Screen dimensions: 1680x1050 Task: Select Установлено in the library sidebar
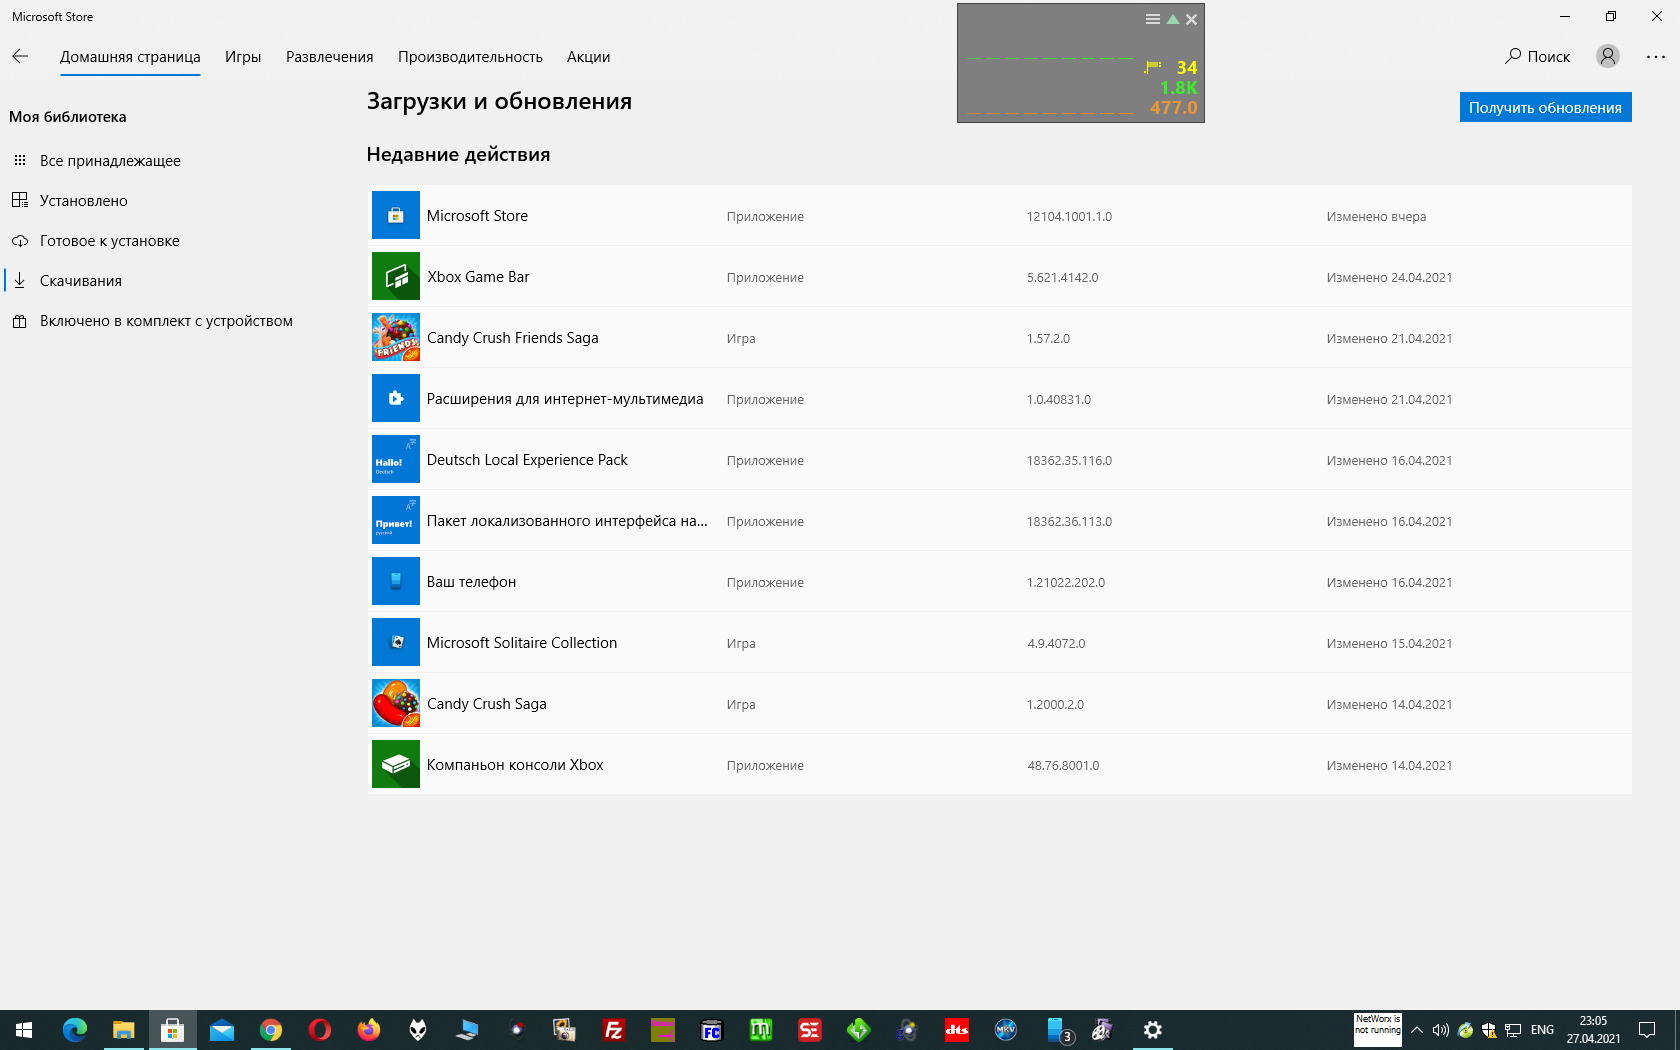click(x=83, y=201)
